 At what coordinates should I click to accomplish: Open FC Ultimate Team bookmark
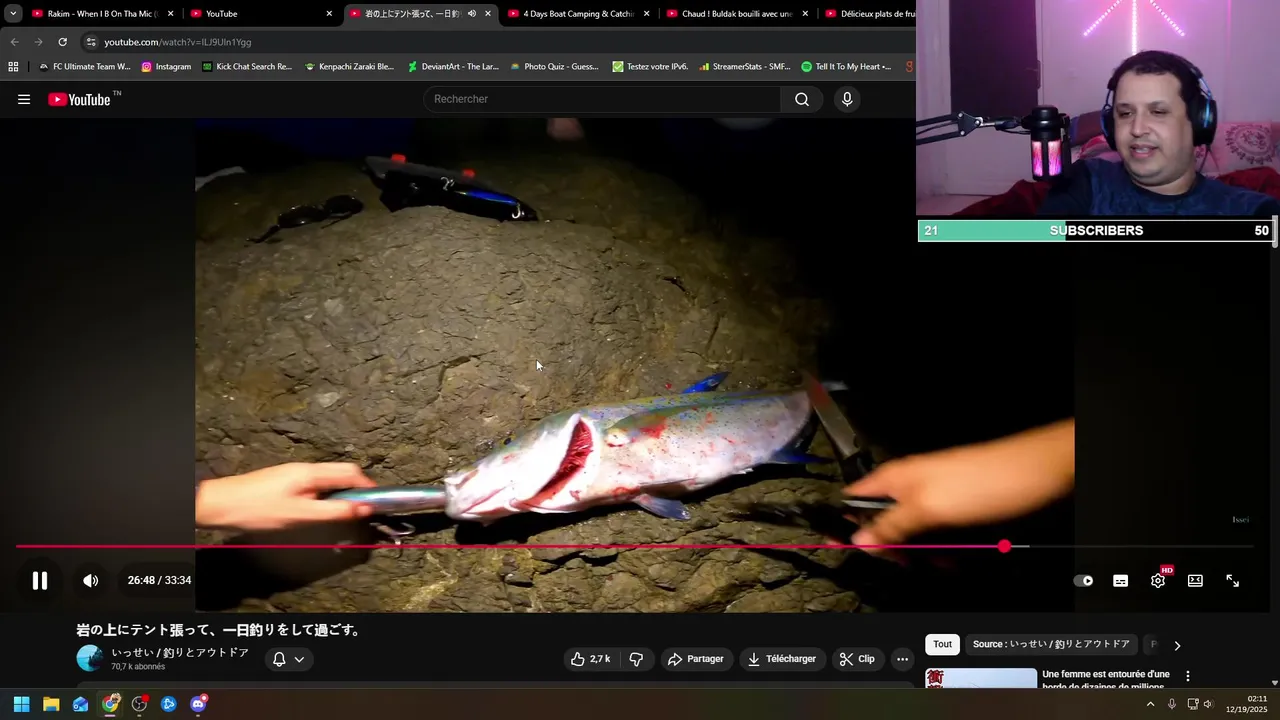pyautogui.click(x=84, y=67)
